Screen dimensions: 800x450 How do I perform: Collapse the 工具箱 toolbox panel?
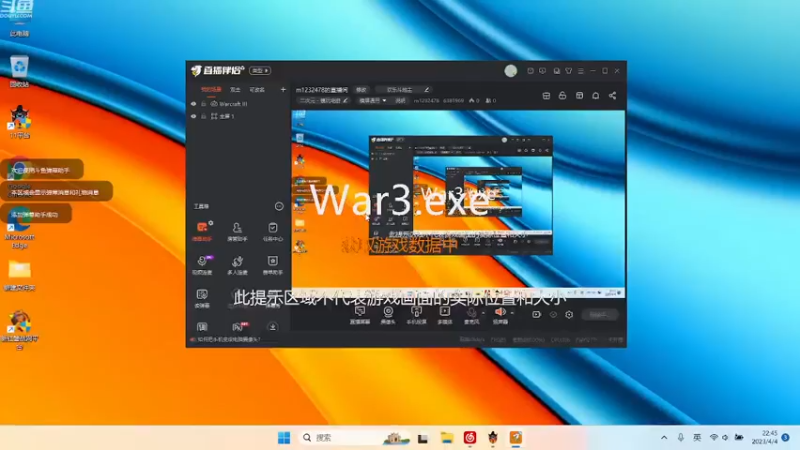279,206
